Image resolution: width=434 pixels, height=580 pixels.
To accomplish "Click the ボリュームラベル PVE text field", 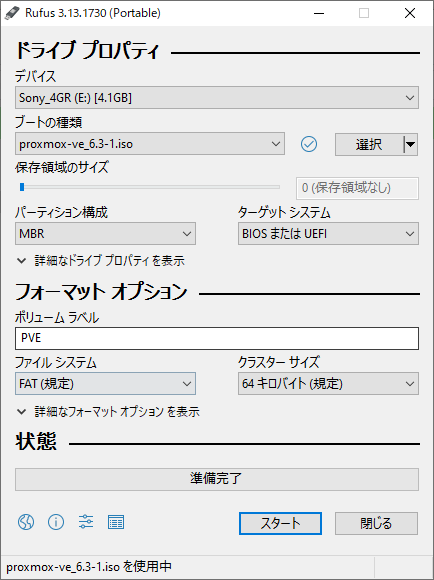I will tap(217, 338).
